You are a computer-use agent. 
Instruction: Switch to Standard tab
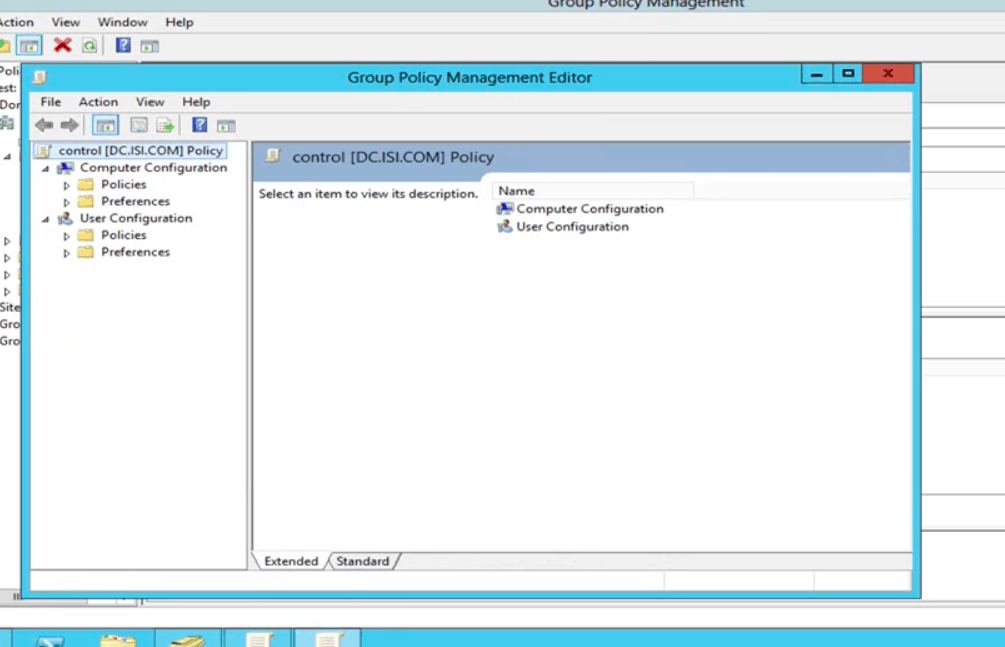363,561
